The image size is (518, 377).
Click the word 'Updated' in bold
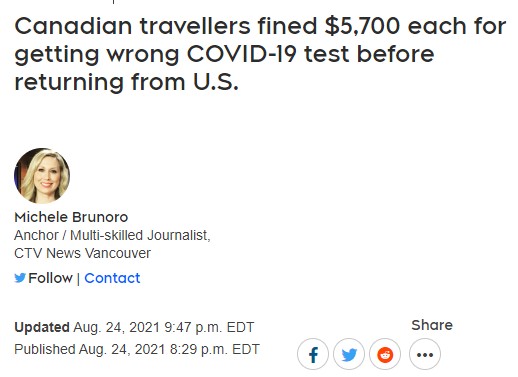tap(42, 327)
